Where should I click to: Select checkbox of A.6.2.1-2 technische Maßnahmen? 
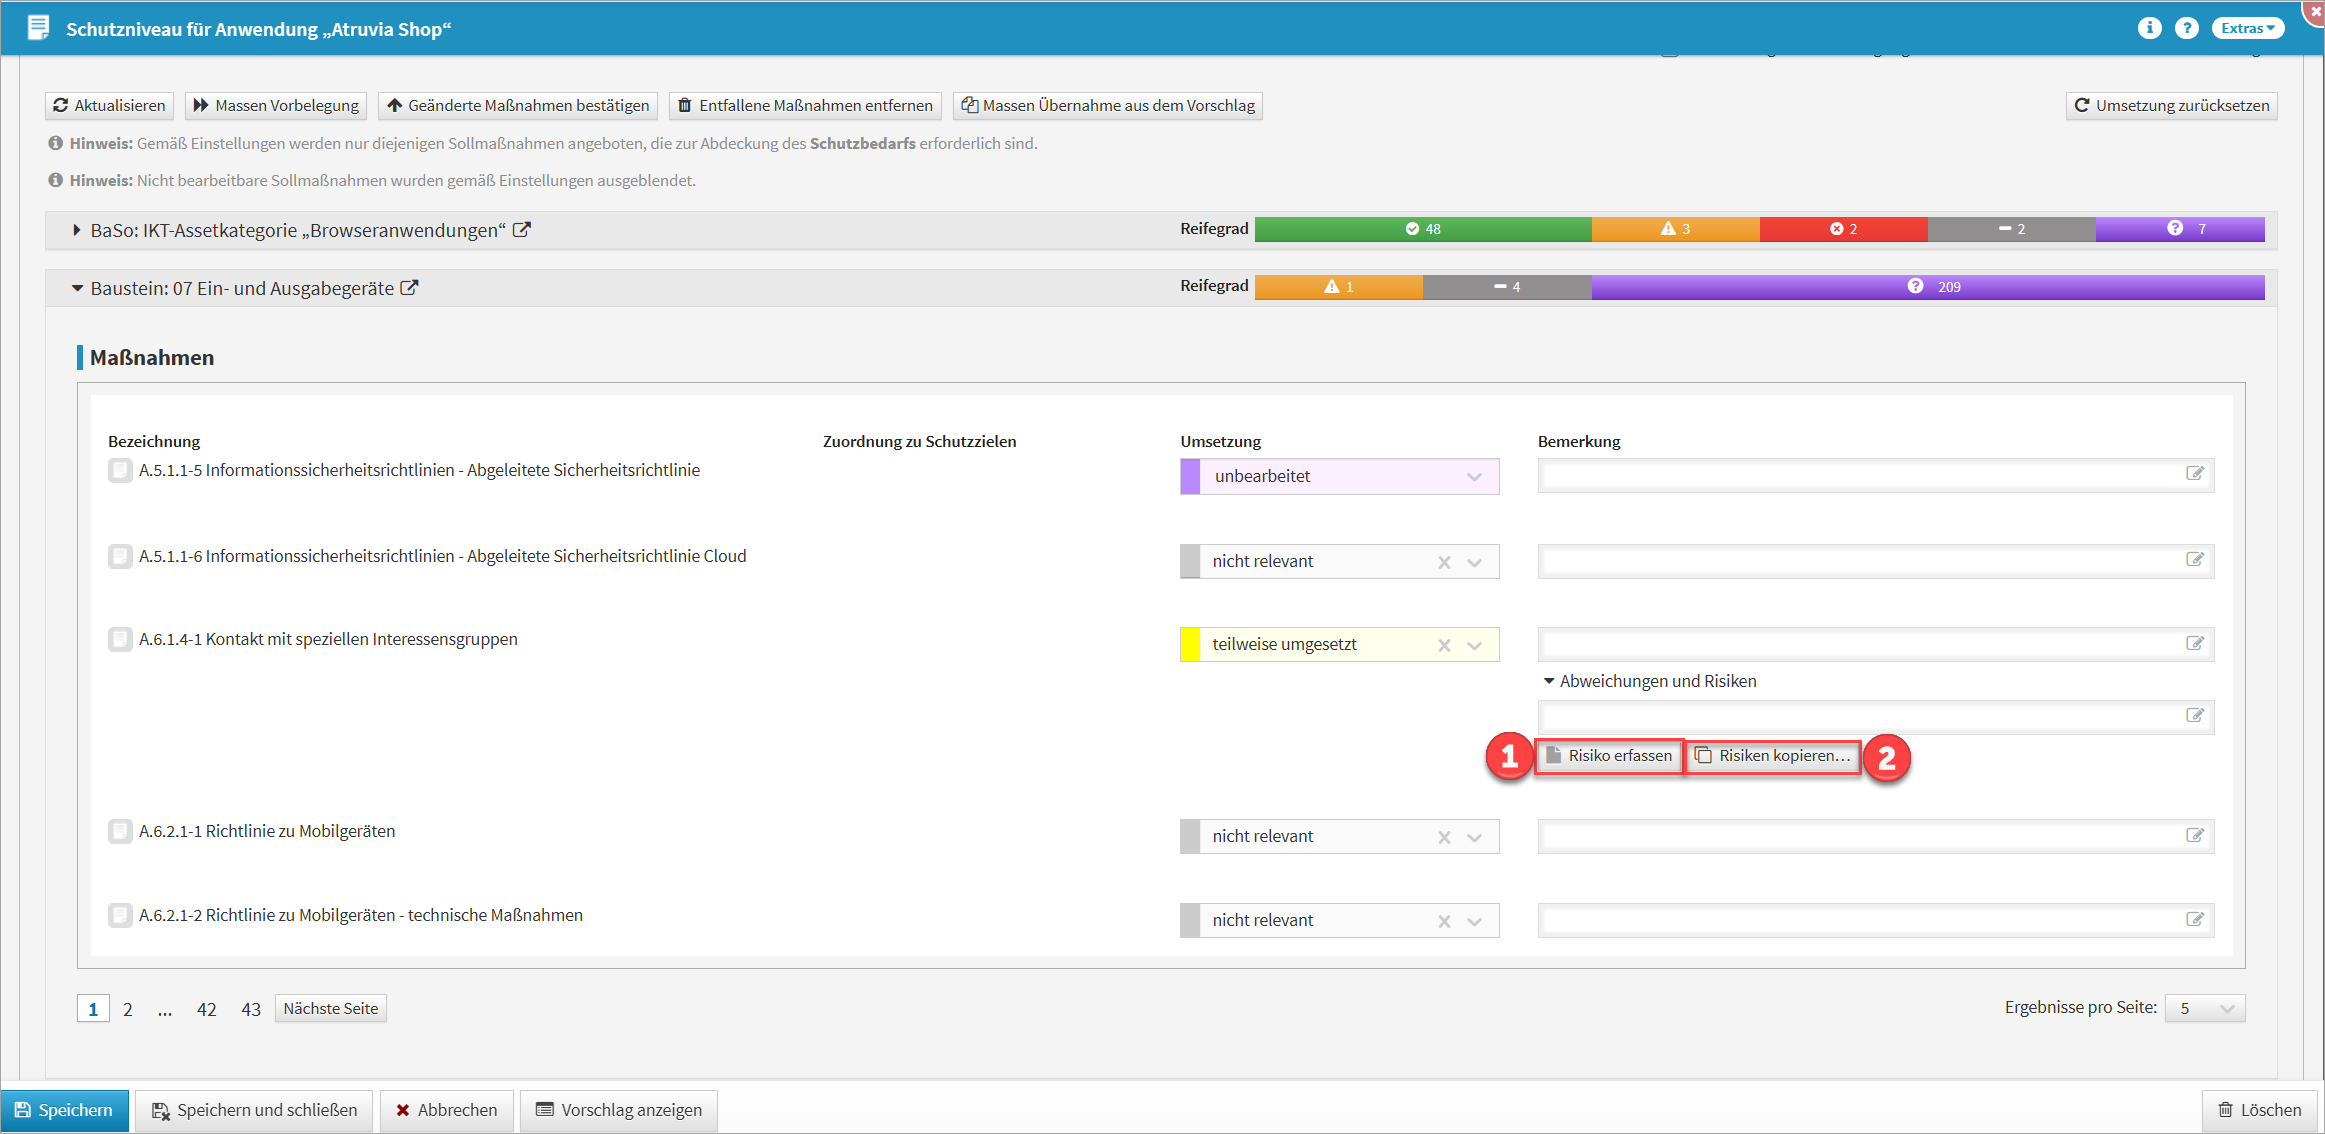120,915
